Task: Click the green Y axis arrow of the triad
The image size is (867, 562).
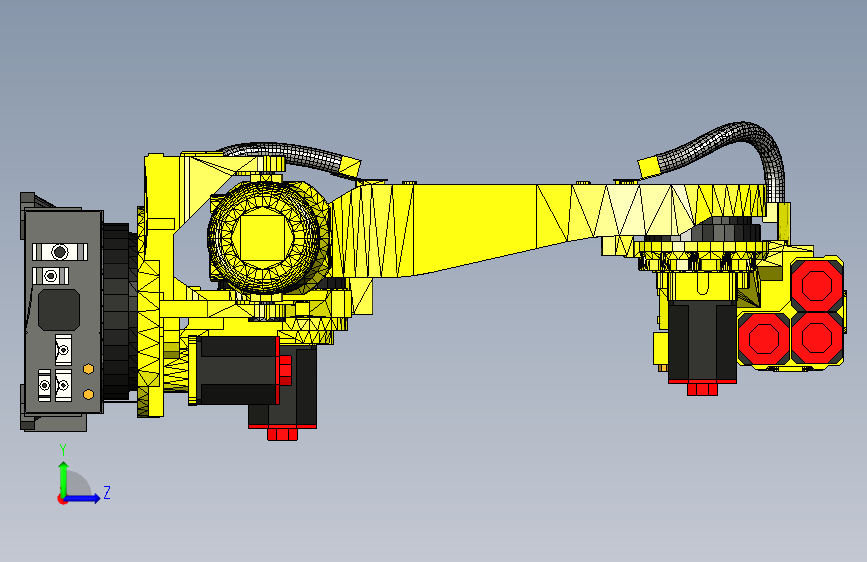Action: [64, 477]
